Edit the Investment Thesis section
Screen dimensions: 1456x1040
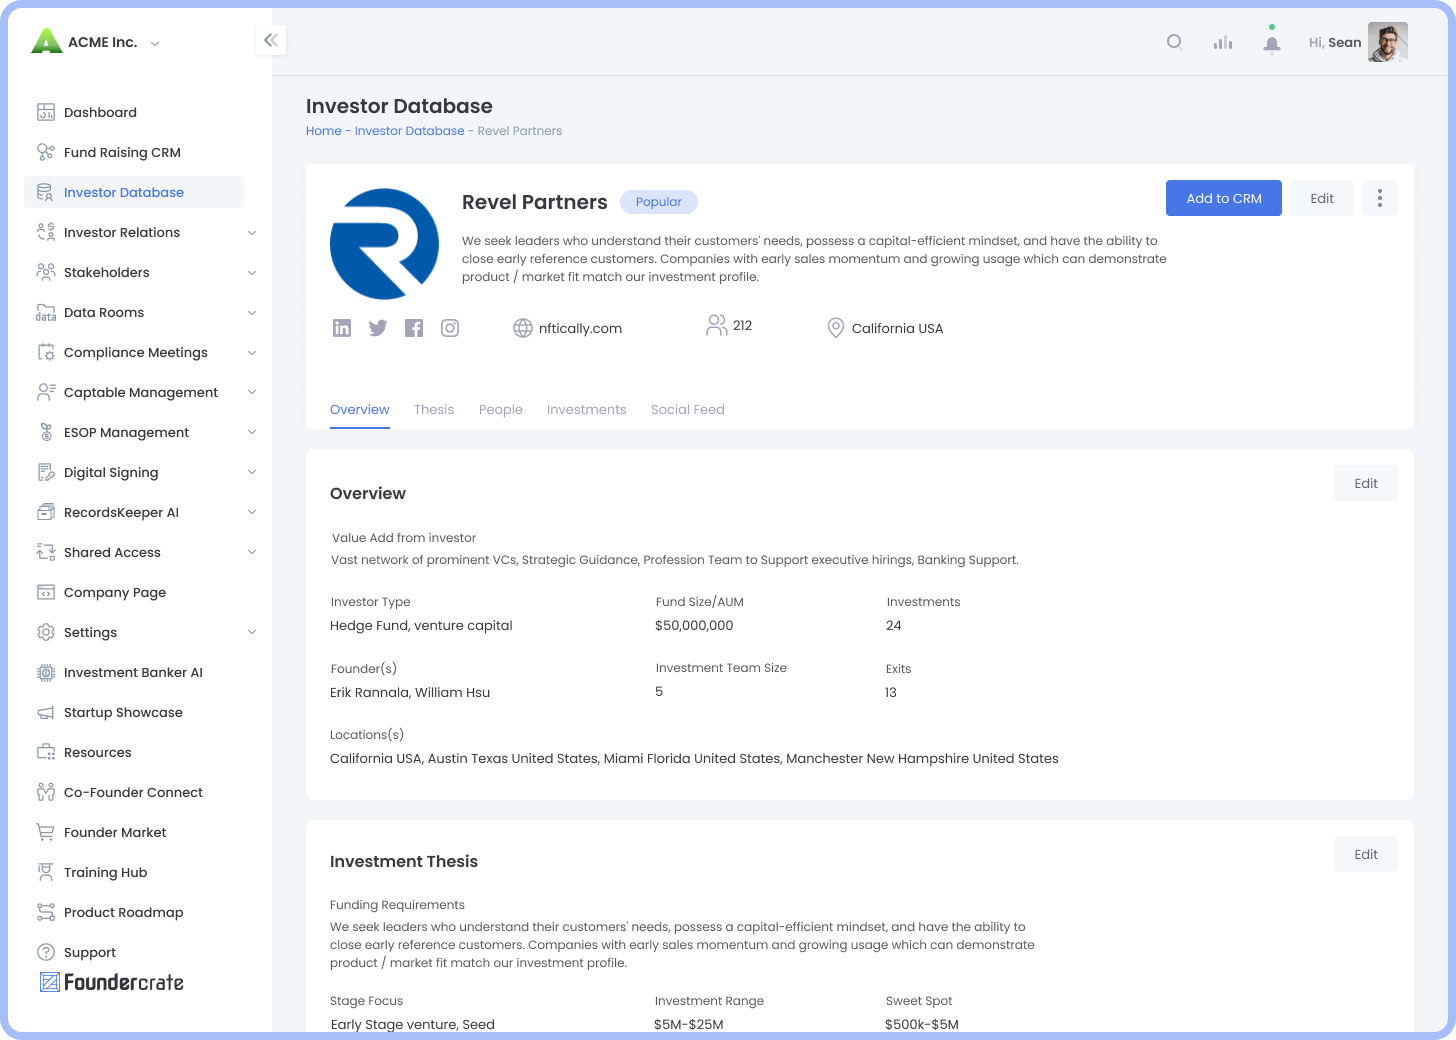(x=1366, y=854)
